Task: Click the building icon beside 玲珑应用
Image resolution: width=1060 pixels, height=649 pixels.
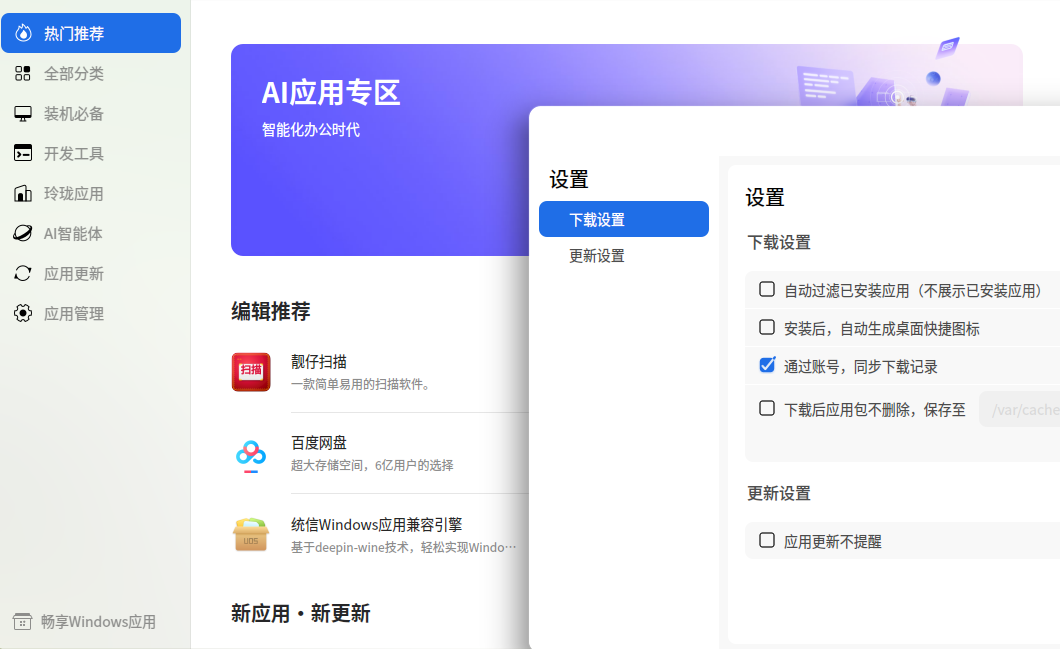Action: tap(23, 193)
